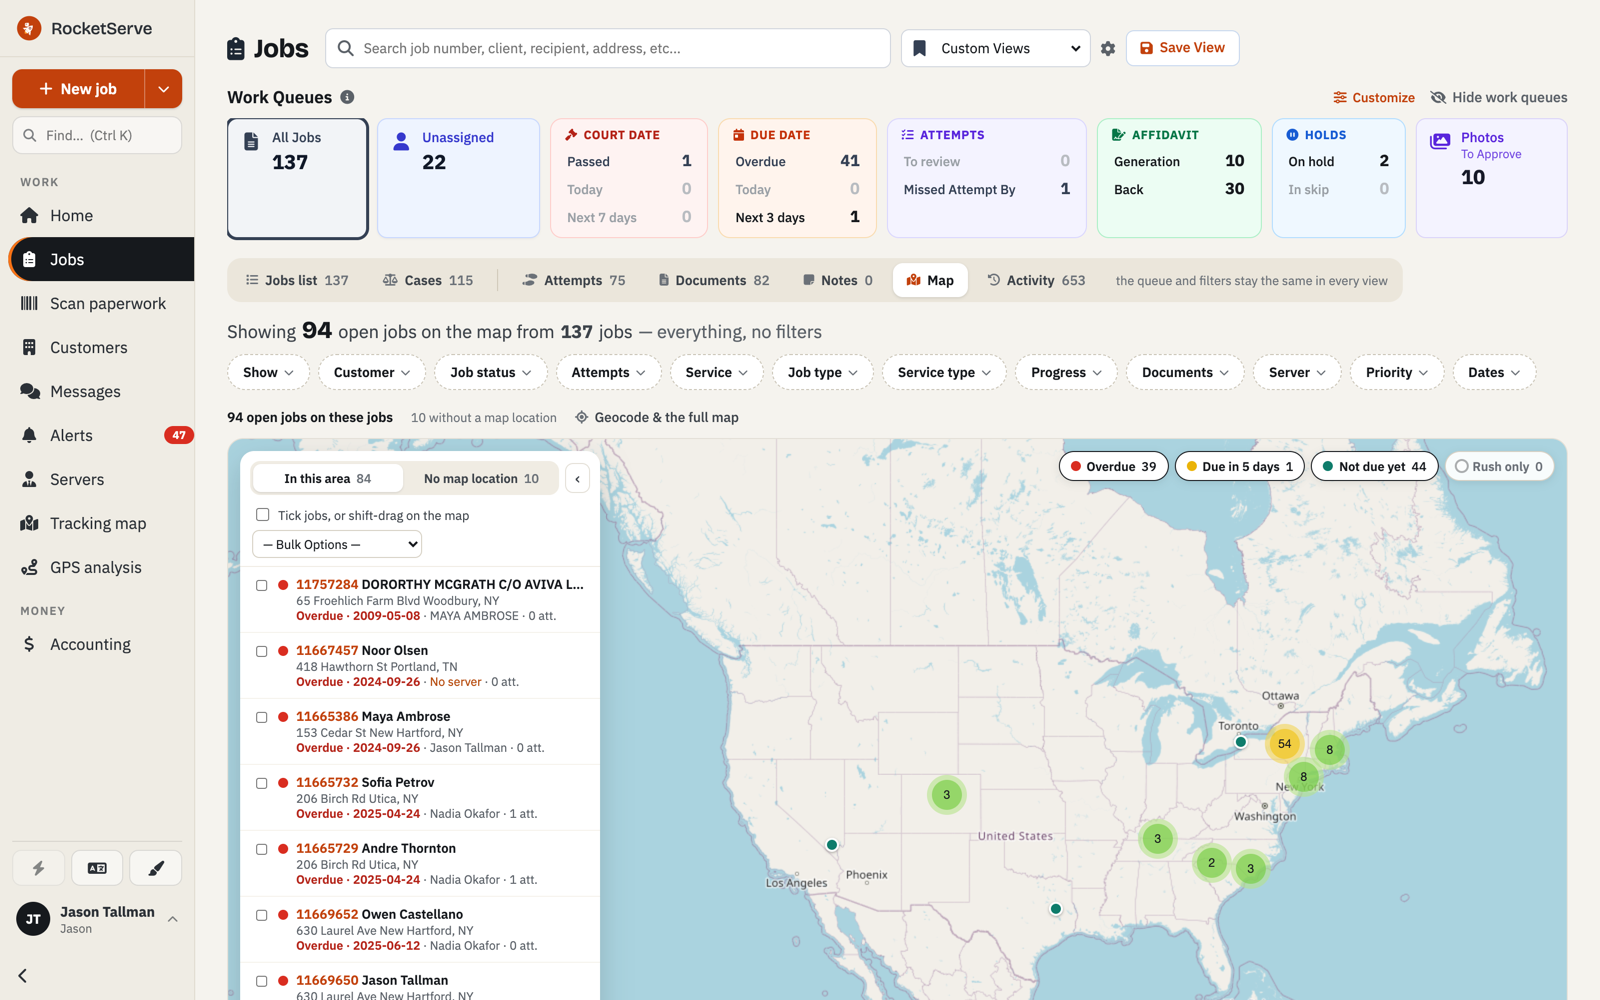Switch to the Attempts tab

click(574, 280)
